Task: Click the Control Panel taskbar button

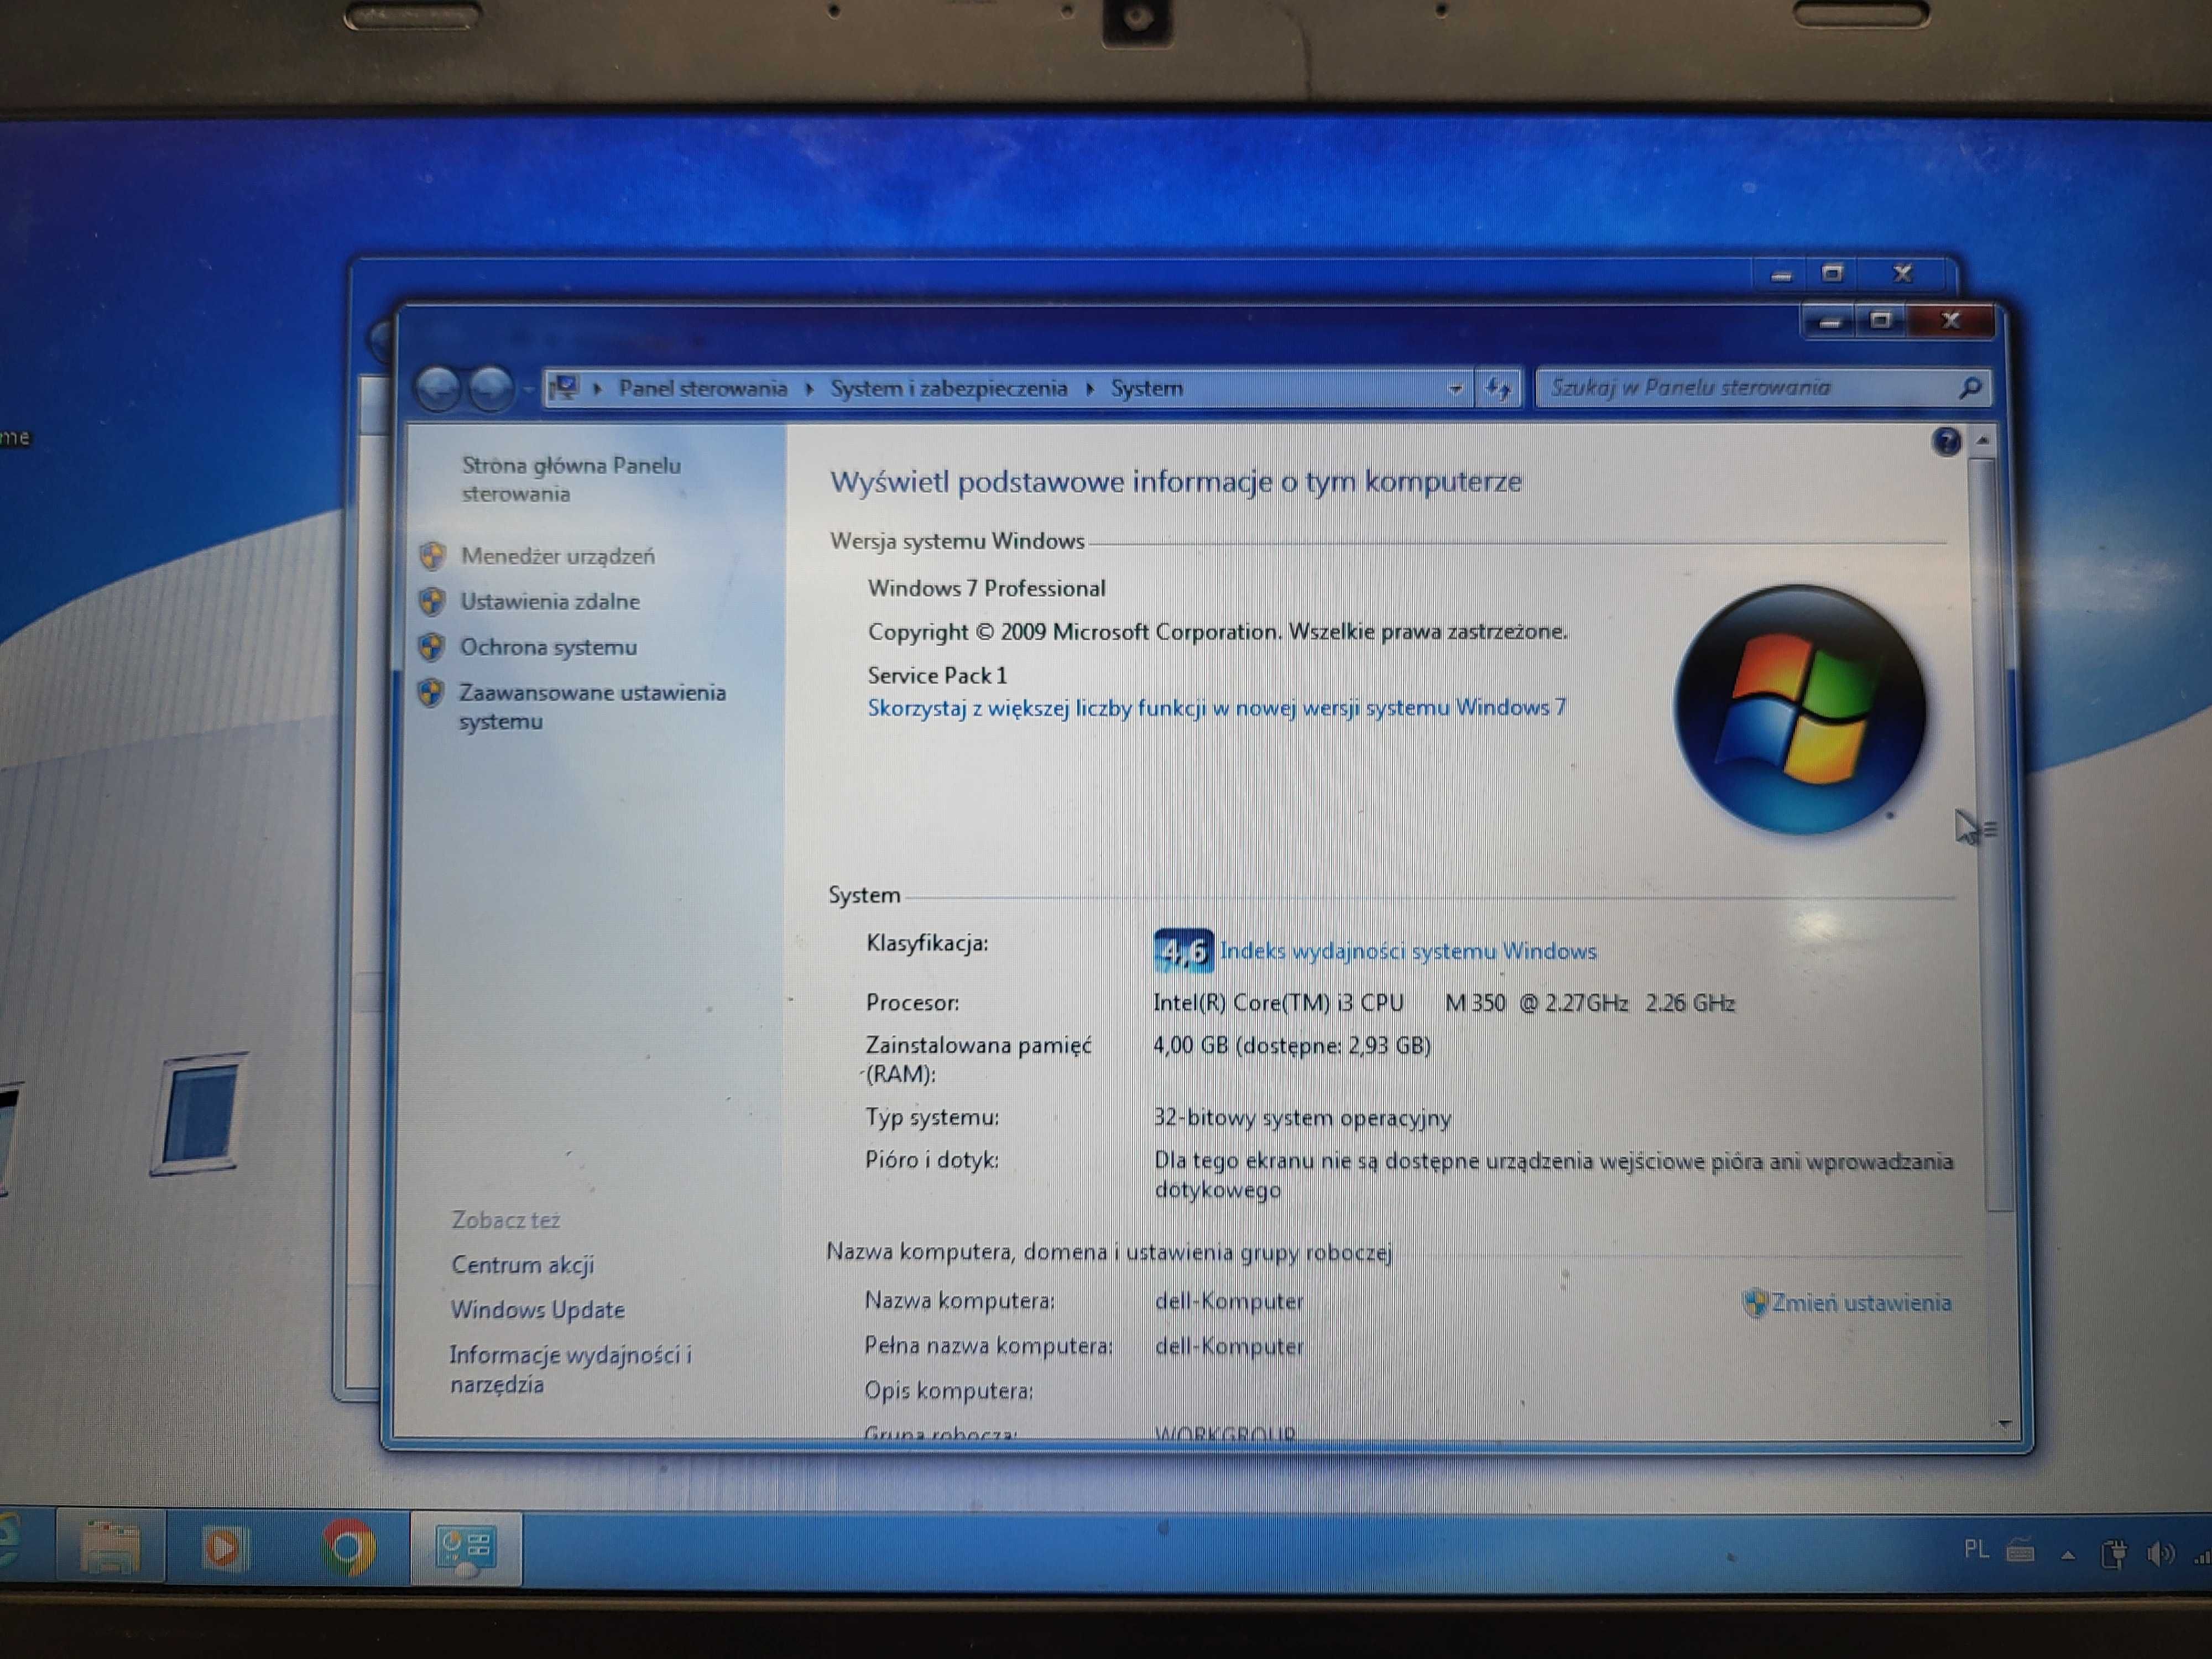Action: pos(466,1548)
